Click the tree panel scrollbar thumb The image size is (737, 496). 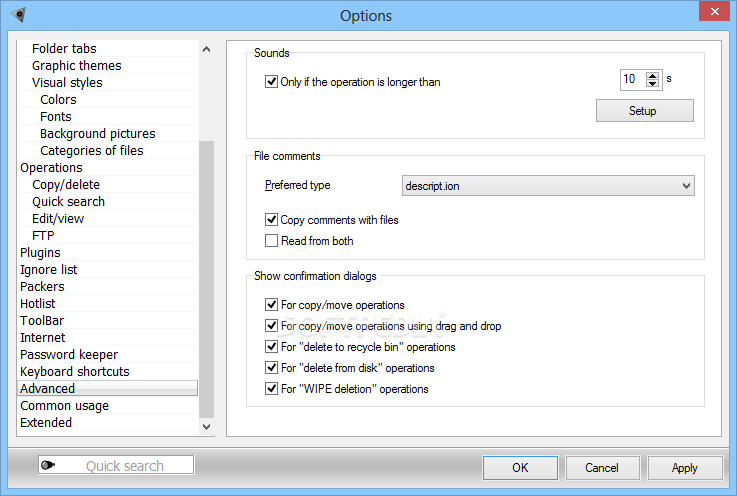tap(206, 279)
